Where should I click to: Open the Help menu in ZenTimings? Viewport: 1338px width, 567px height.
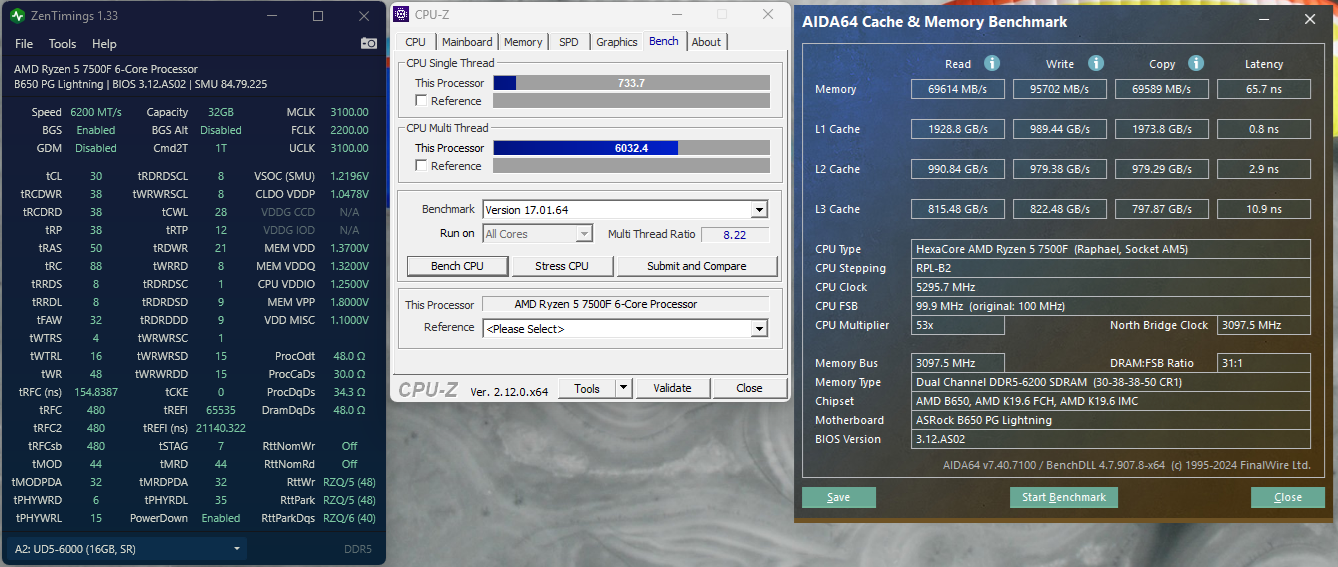104,44
